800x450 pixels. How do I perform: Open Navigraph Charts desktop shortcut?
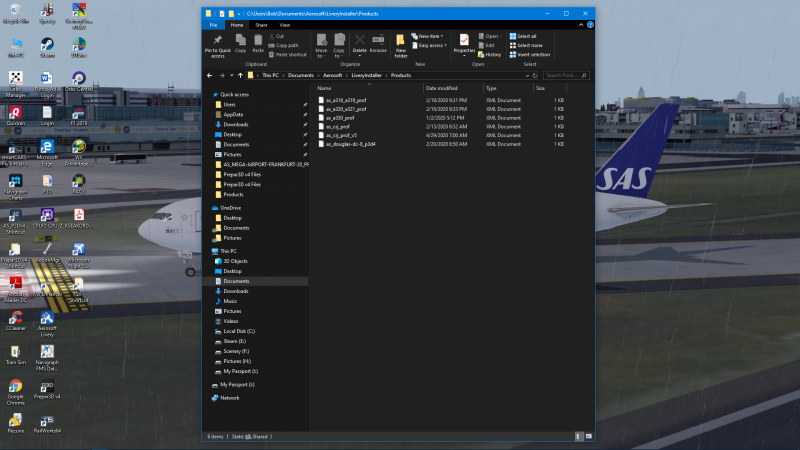pyautogui.click(x=15, y=187)
